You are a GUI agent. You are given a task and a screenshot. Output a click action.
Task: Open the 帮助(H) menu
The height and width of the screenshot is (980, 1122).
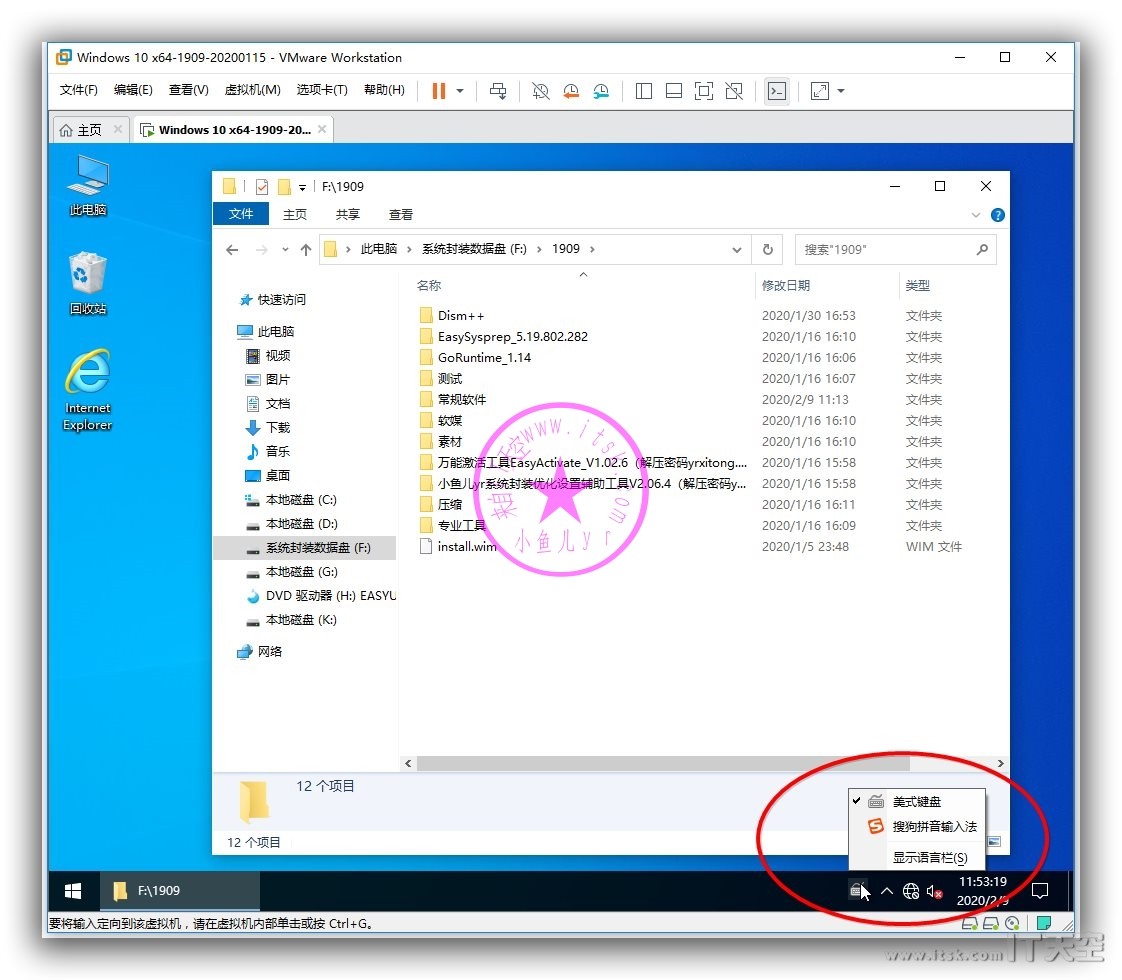[x=384, y=89]
